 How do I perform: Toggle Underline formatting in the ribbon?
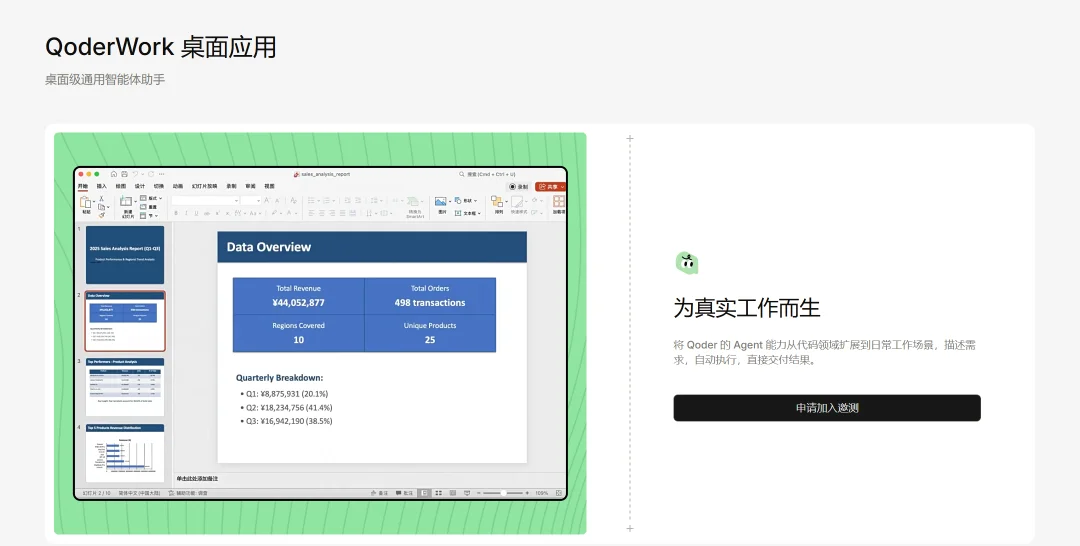coord(196,213)
